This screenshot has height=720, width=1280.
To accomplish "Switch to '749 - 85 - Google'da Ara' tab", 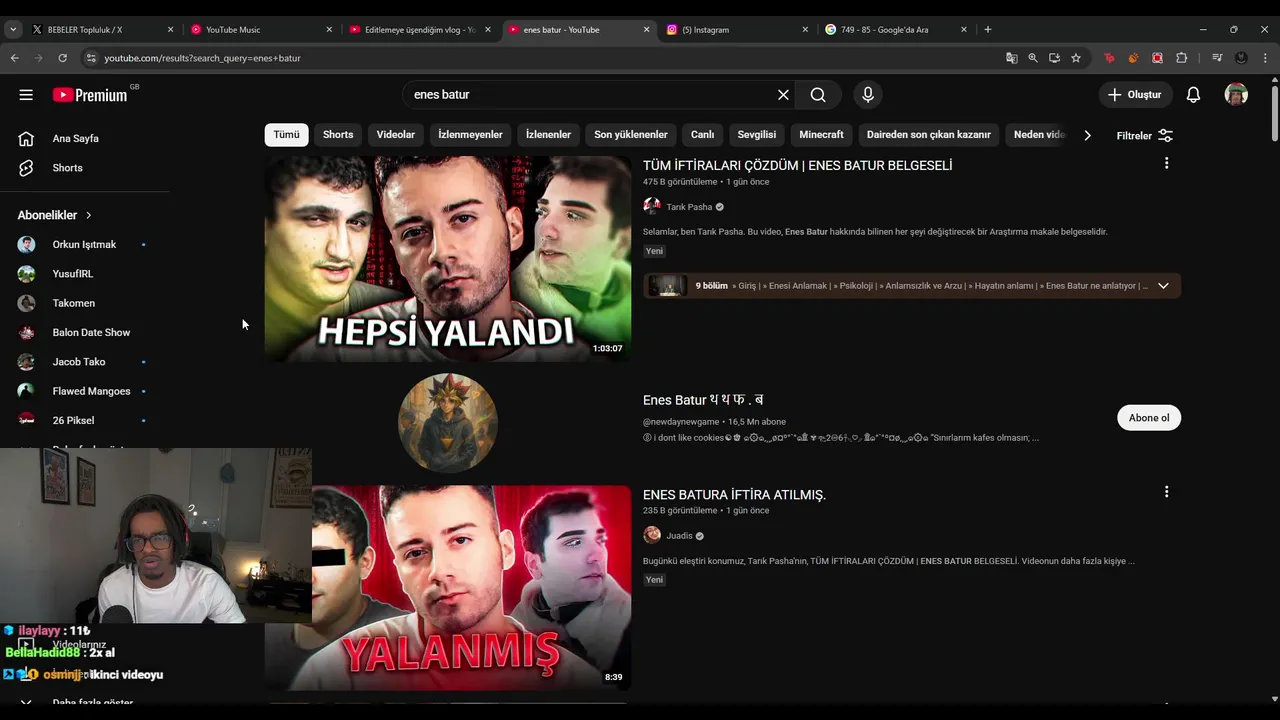I will pyautogui.click(x=895, y=30).
